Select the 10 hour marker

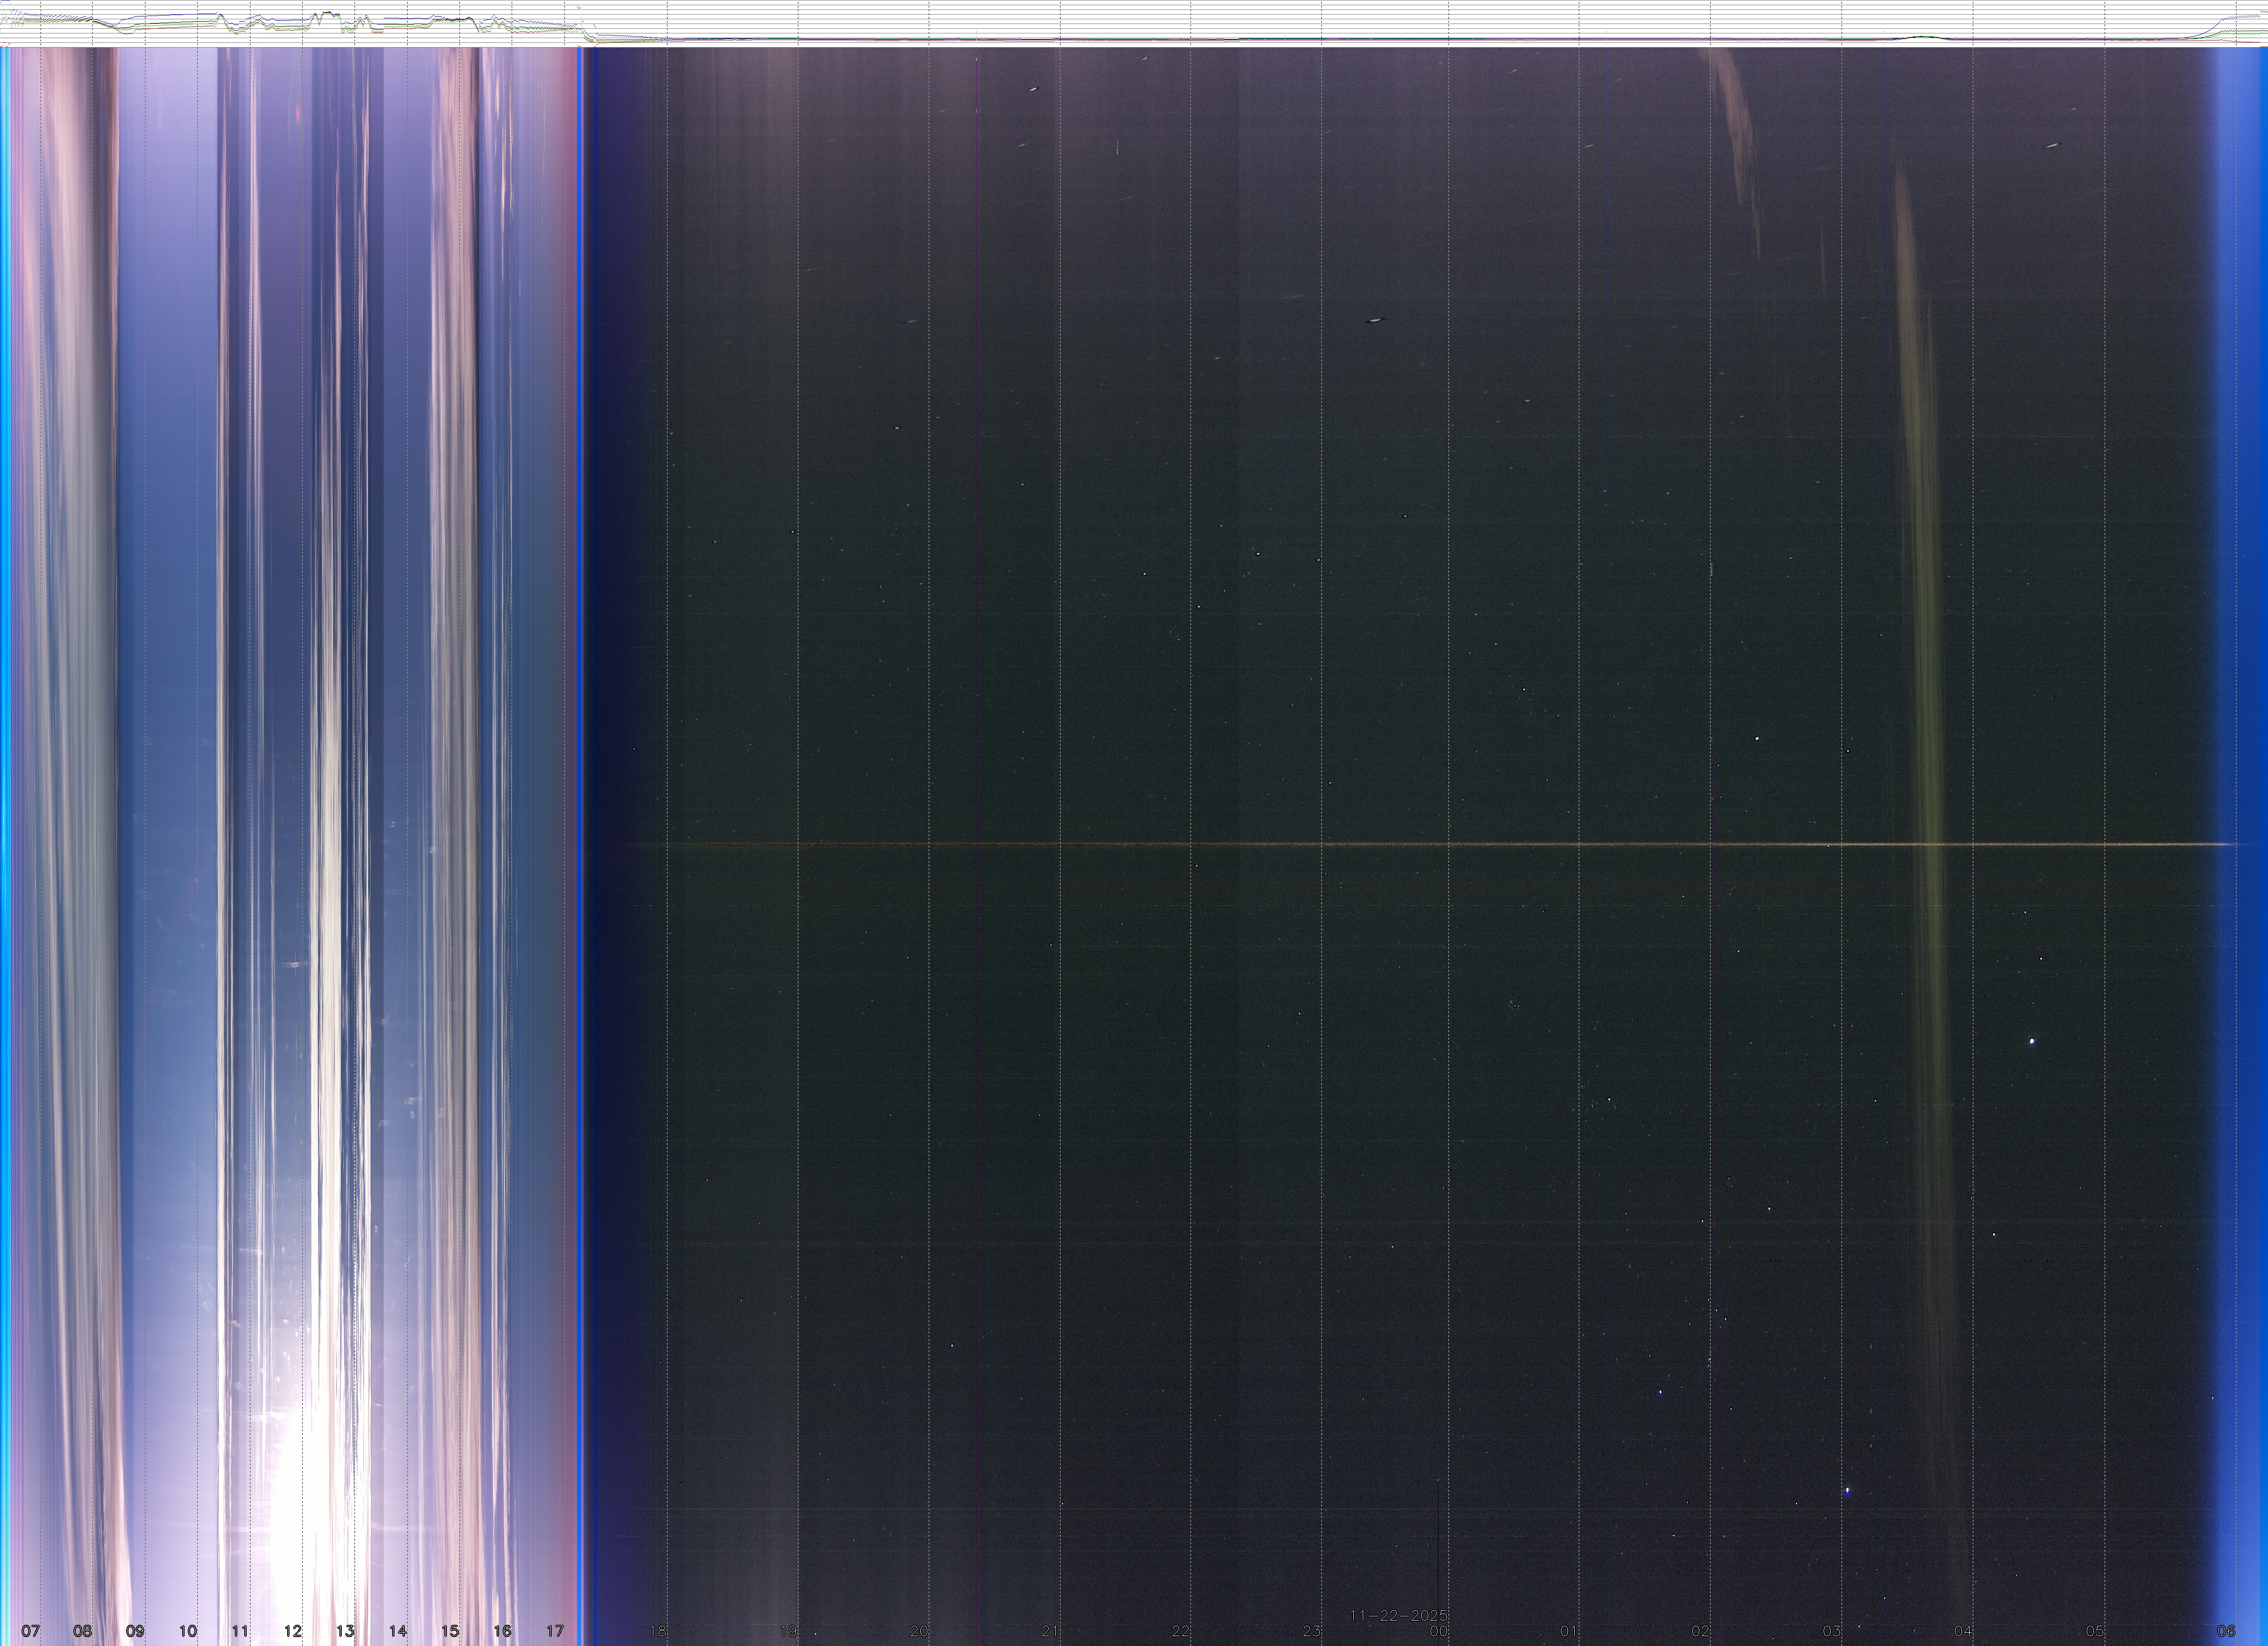click(x=188, y=1631)
